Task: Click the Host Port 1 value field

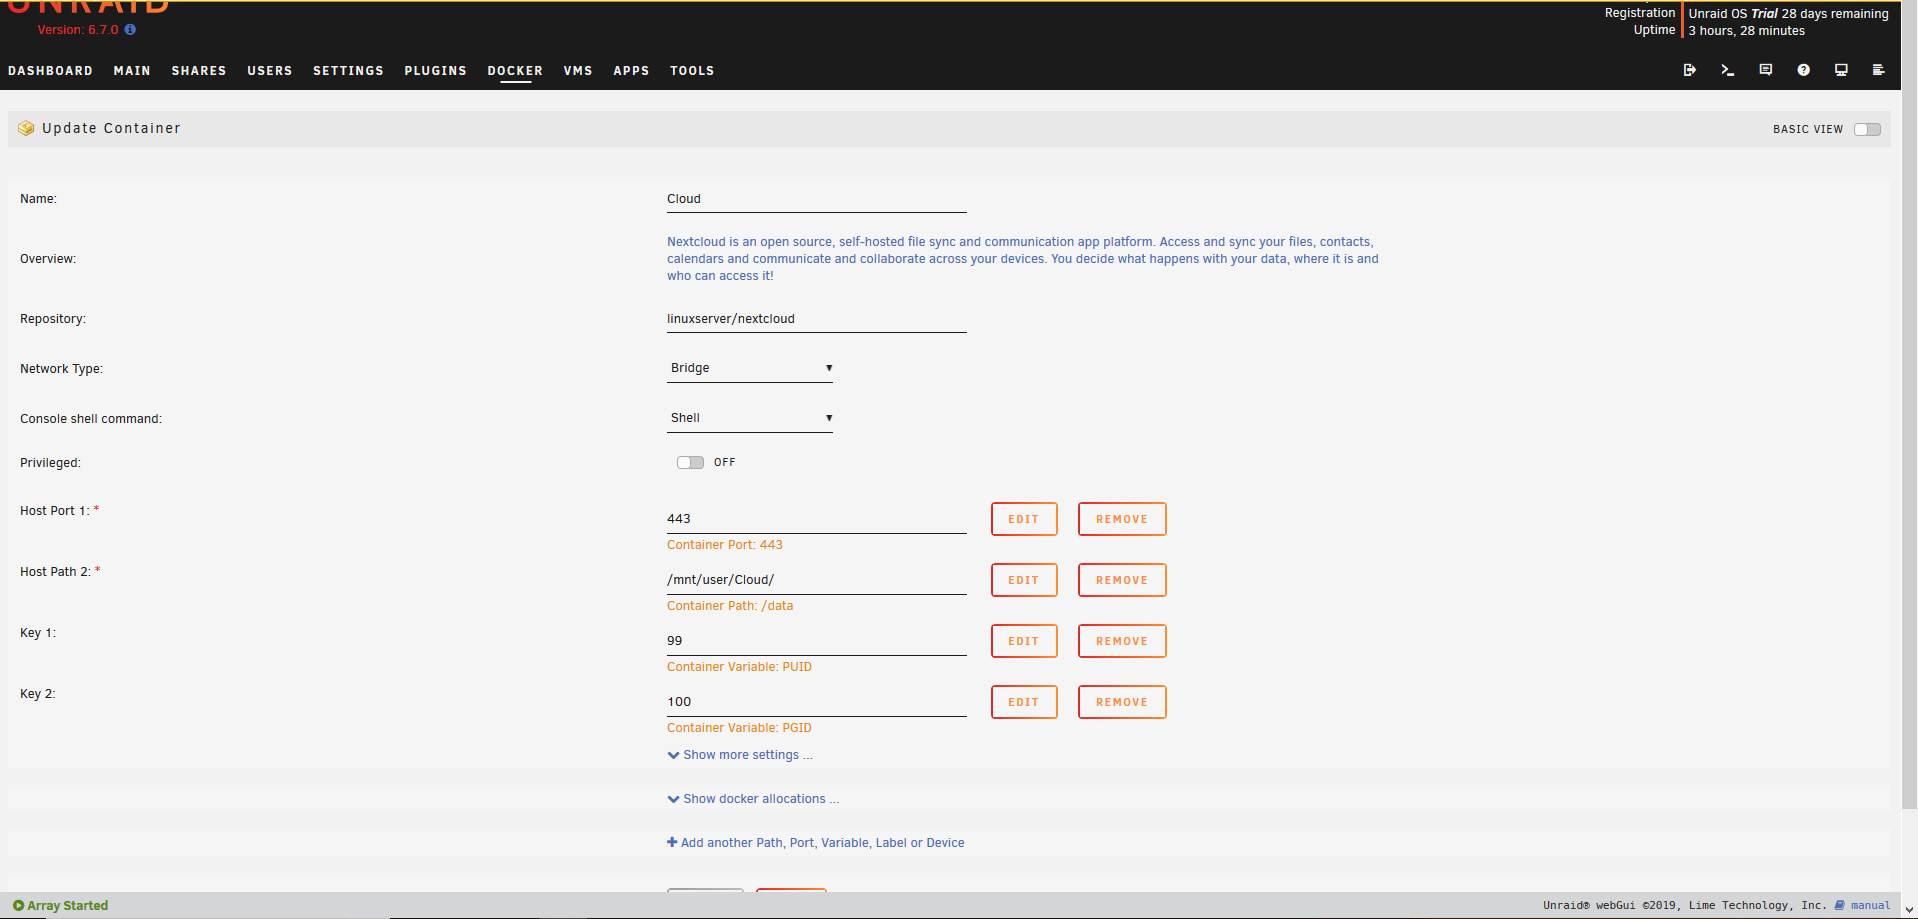Action: 817,519
